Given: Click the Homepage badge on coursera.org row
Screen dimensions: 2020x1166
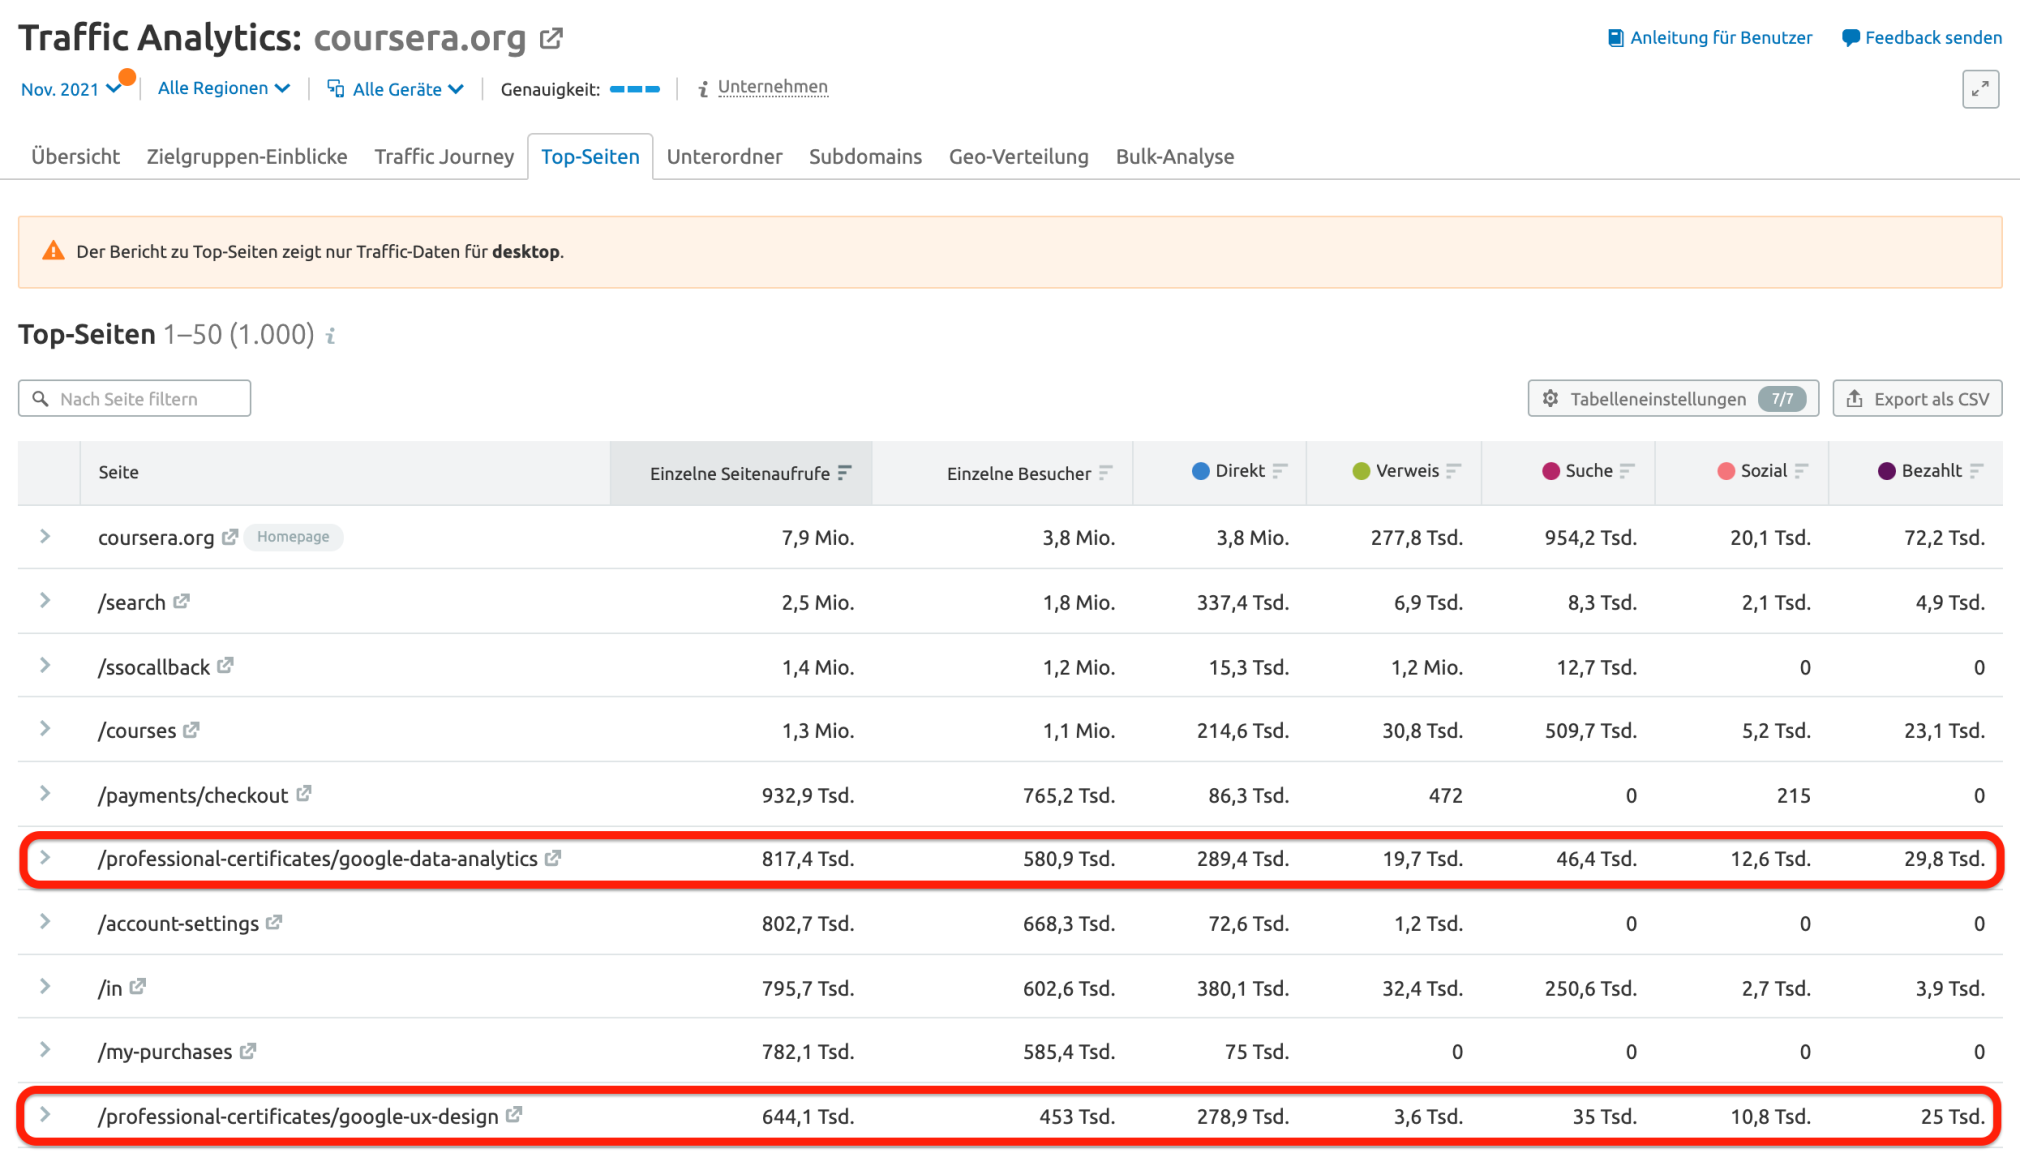Looking at the screenshot, I should click(293, 537).
